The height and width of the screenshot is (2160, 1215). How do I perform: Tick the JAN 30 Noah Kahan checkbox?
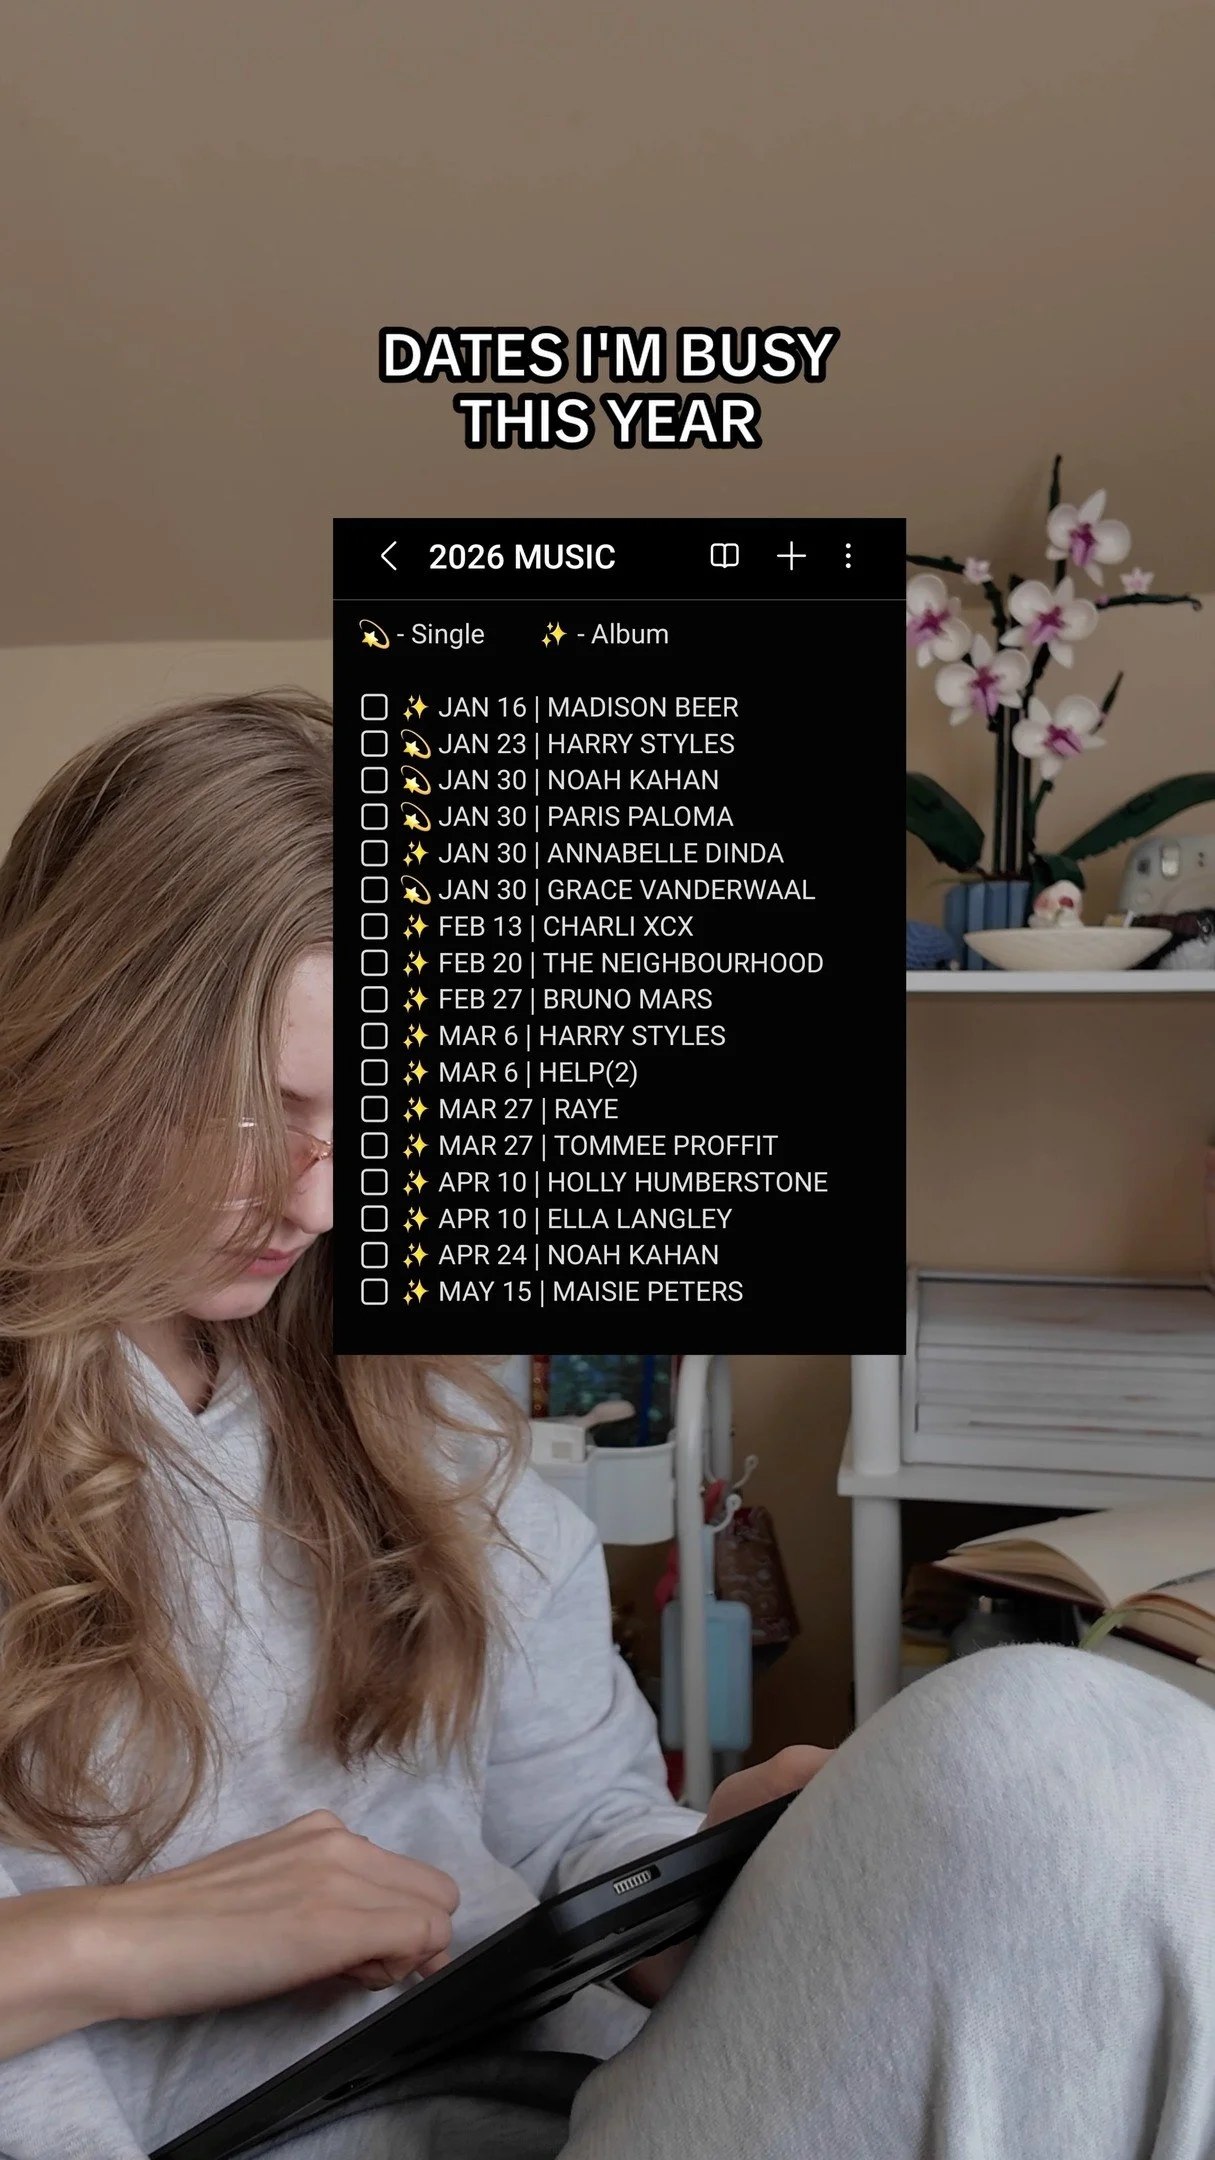point(374,780)
